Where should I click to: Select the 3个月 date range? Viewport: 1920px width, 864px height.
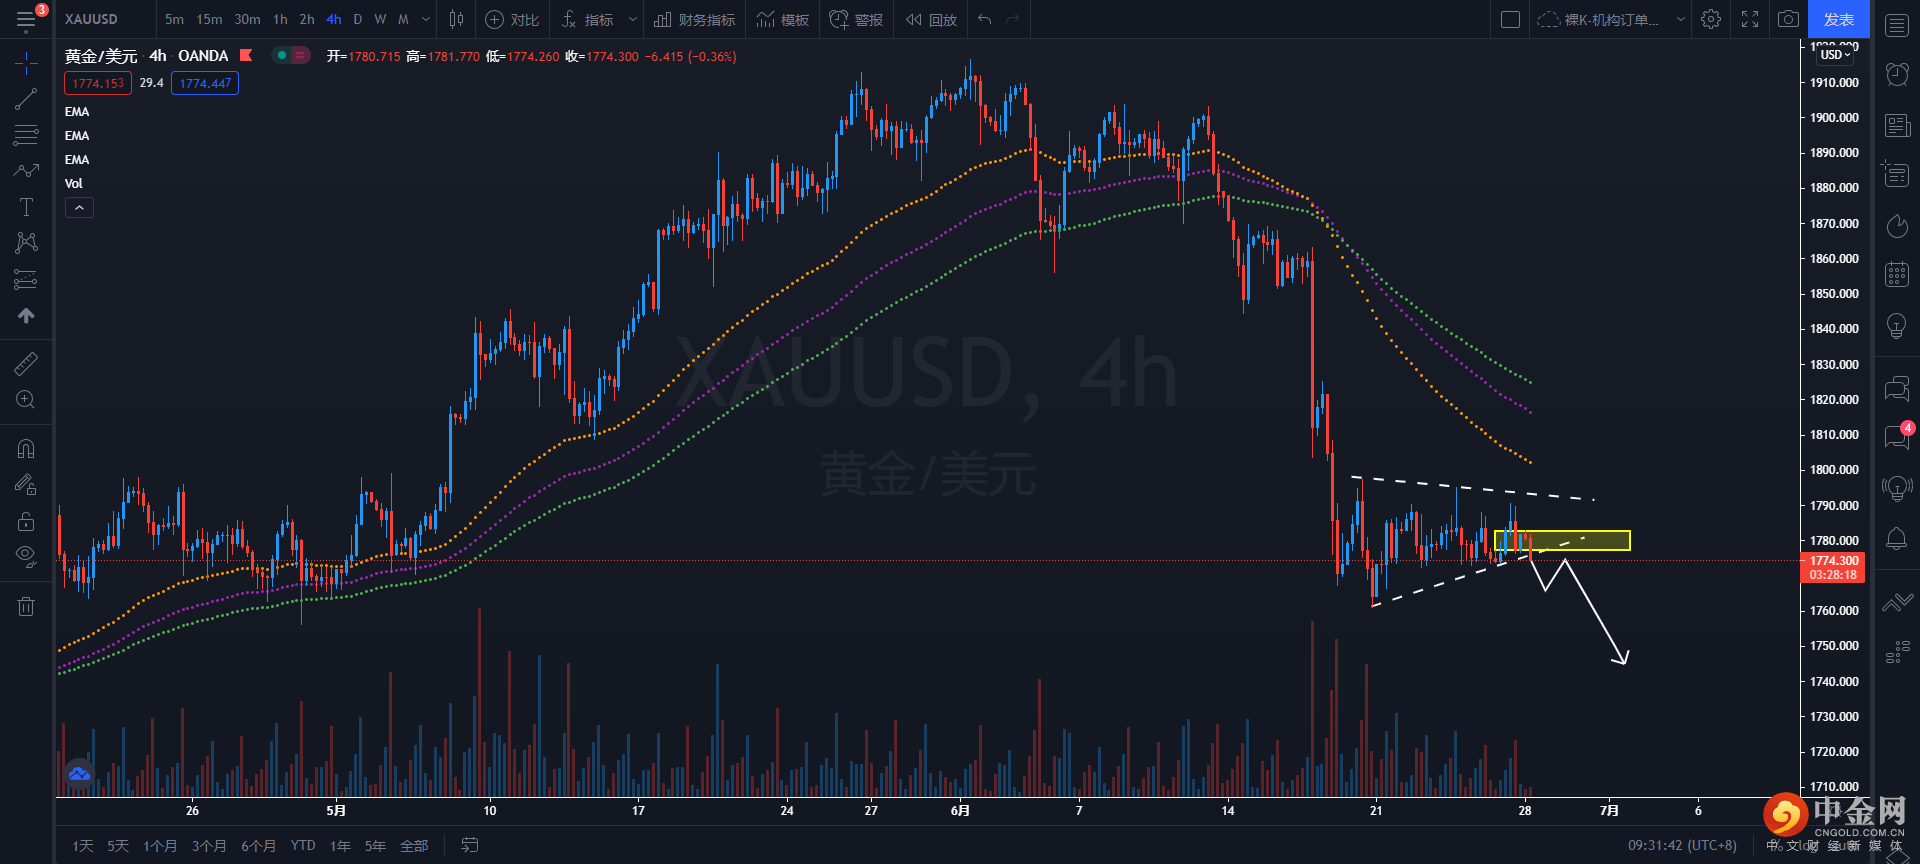[209, 846]
